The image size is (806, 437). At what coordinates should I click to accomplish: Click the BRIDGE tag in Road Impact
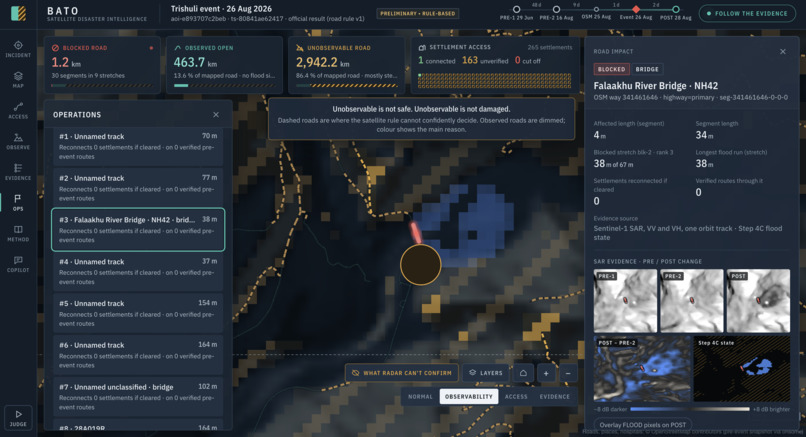click(647, 69)
